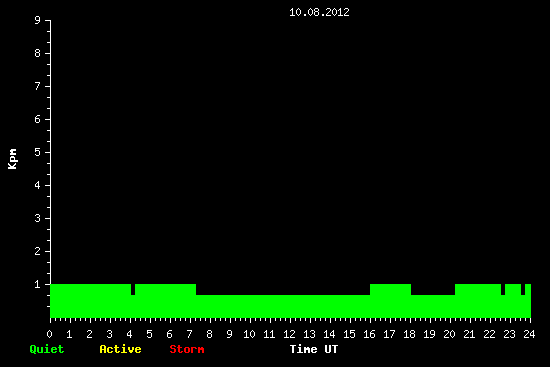Click hour 24 on time axis
This screenshot has width=550, height=367.
(529, 334)
